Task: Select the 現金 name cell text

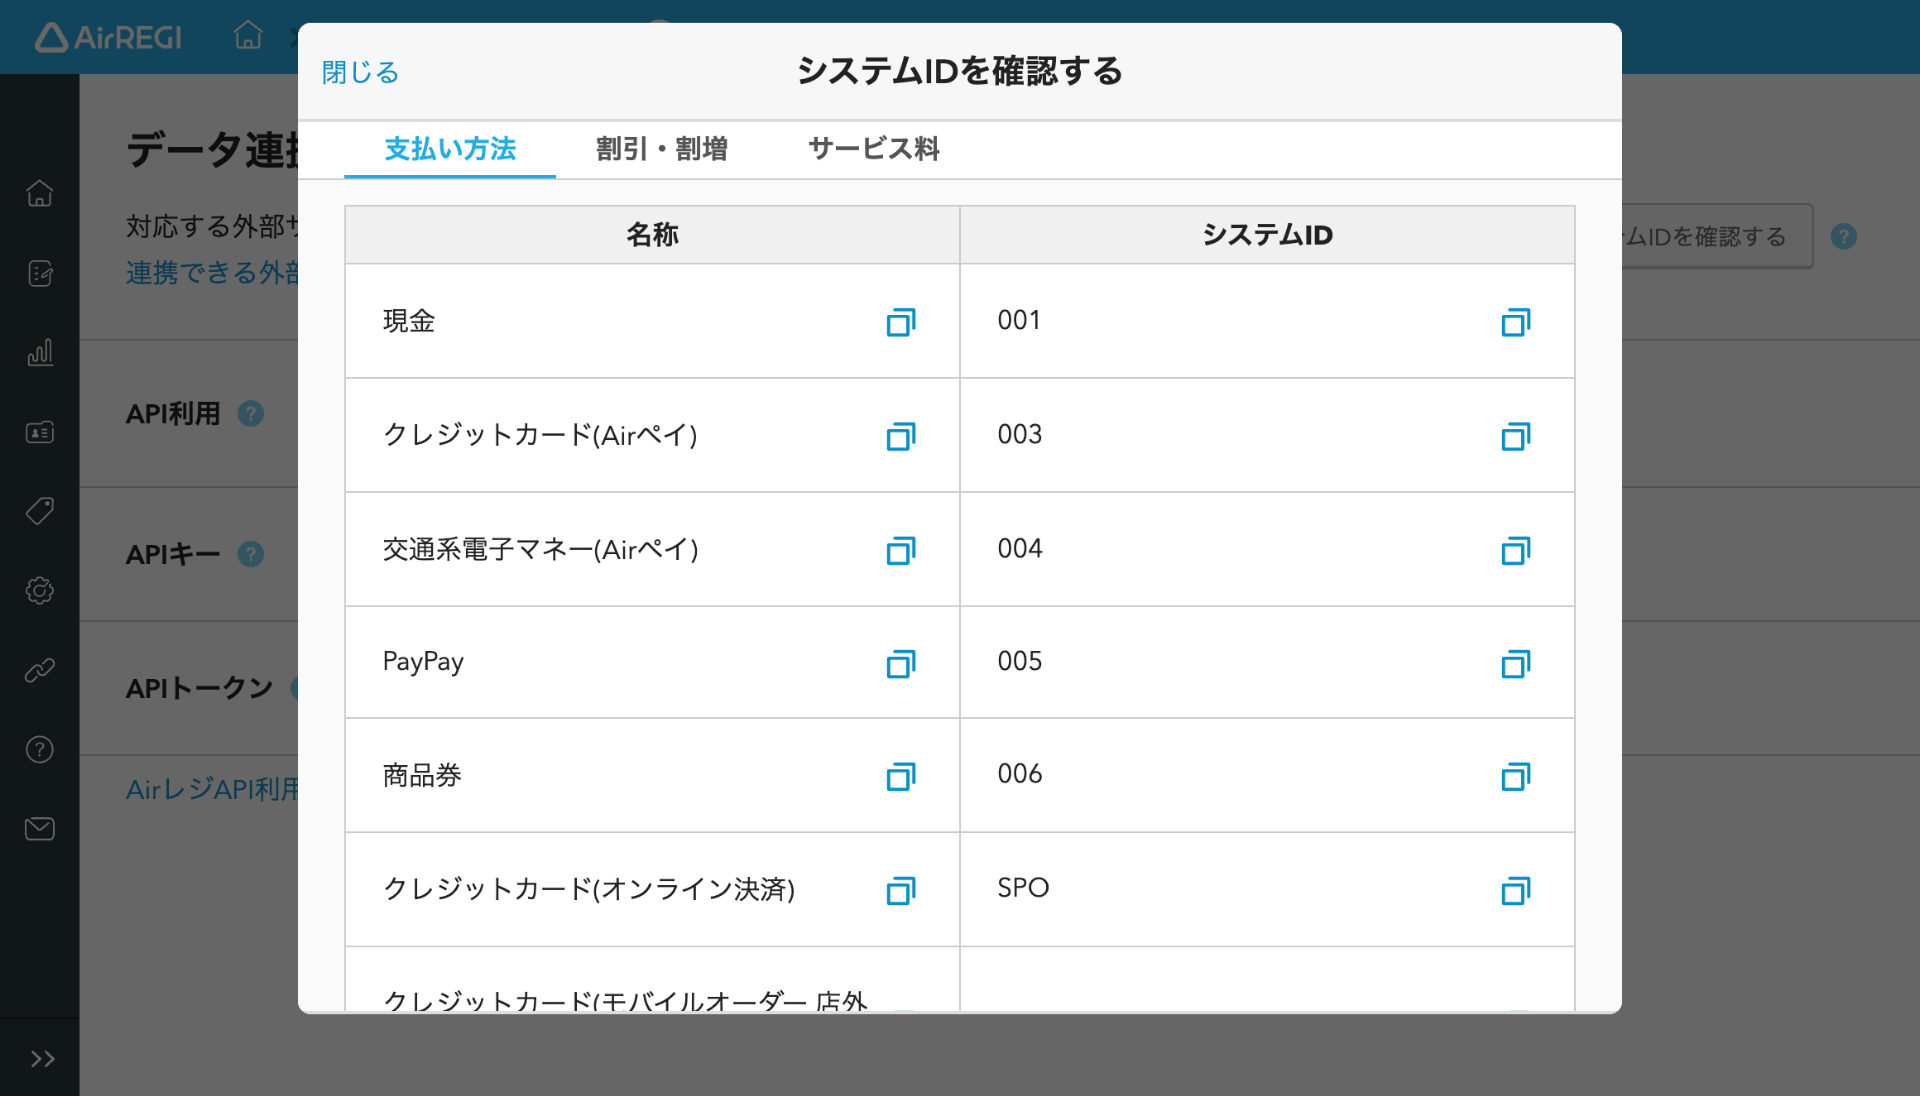Action: tap(409, 321)
